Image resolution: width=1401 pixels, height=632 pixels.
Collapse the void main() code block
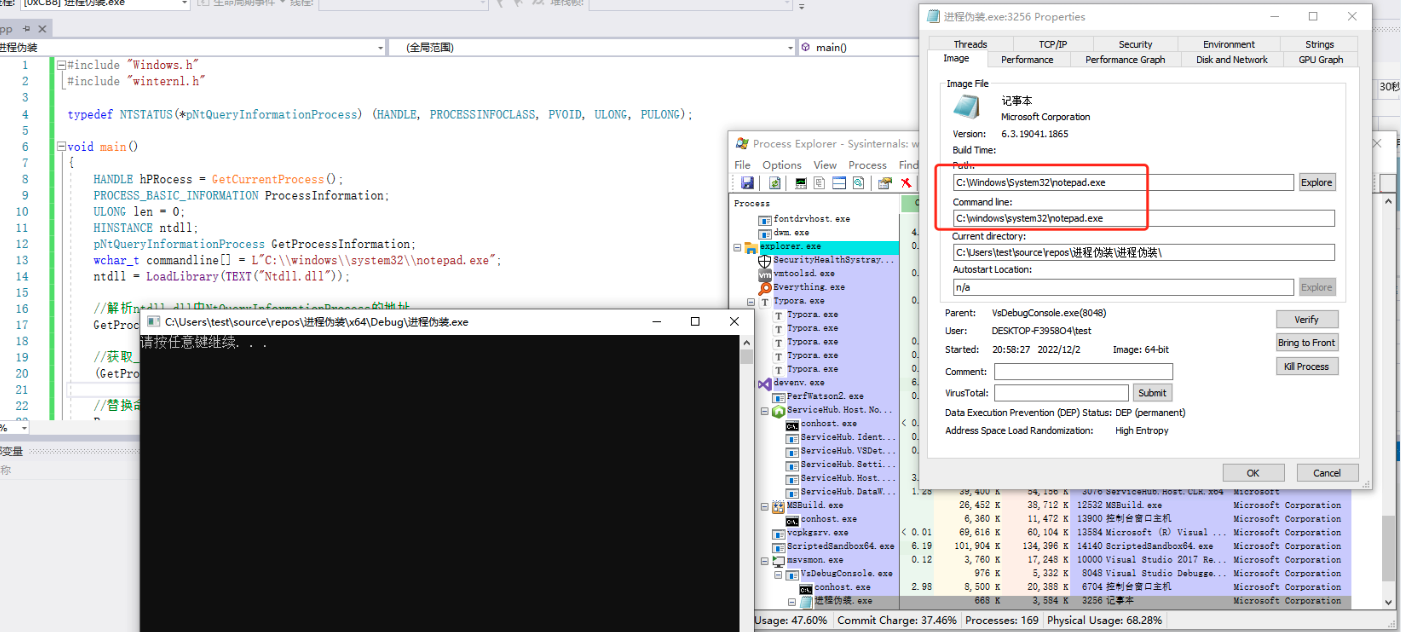[x=60, y=146]
